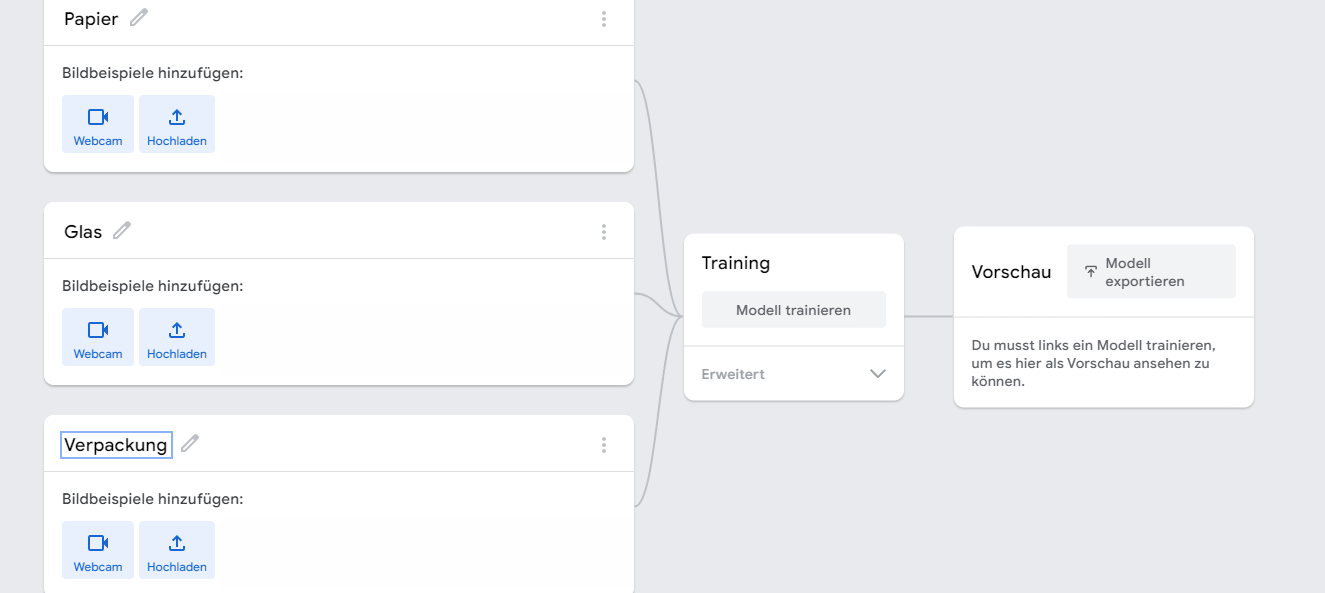
Task: Open the three-dot menu of the Papier class
Action: tap(604, 18)
